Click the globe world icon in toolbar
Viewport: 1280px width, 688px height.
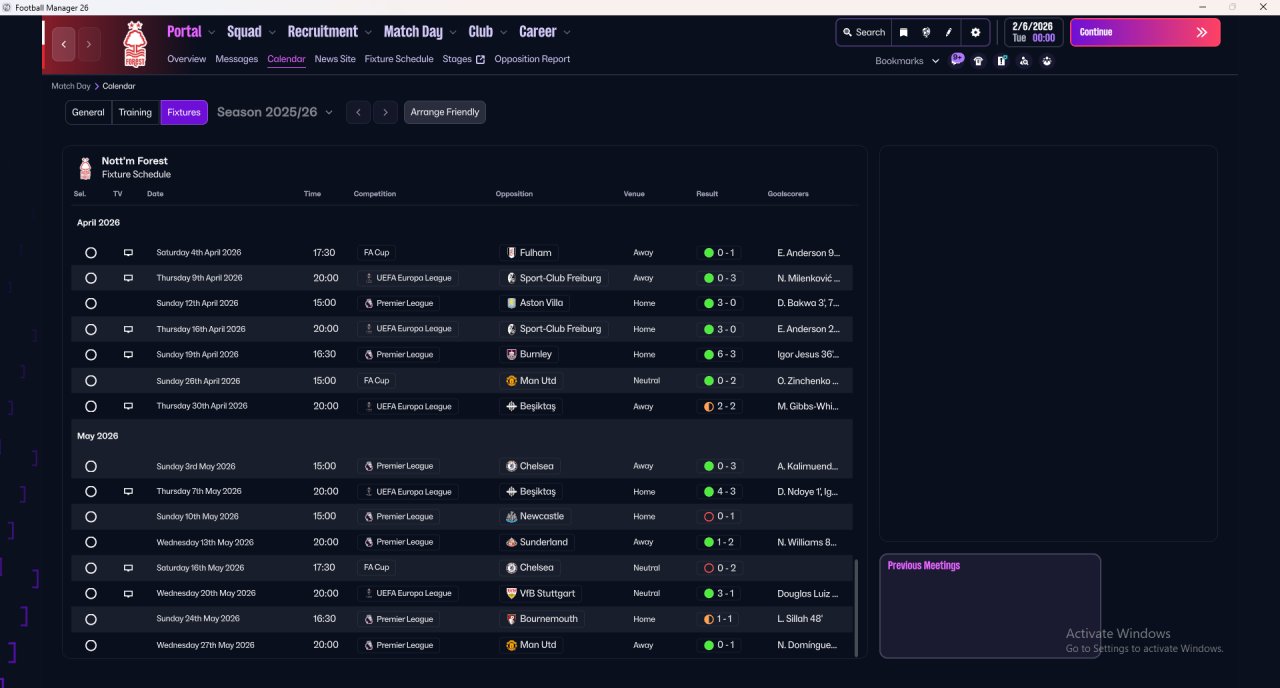click(x=926, y=32)
